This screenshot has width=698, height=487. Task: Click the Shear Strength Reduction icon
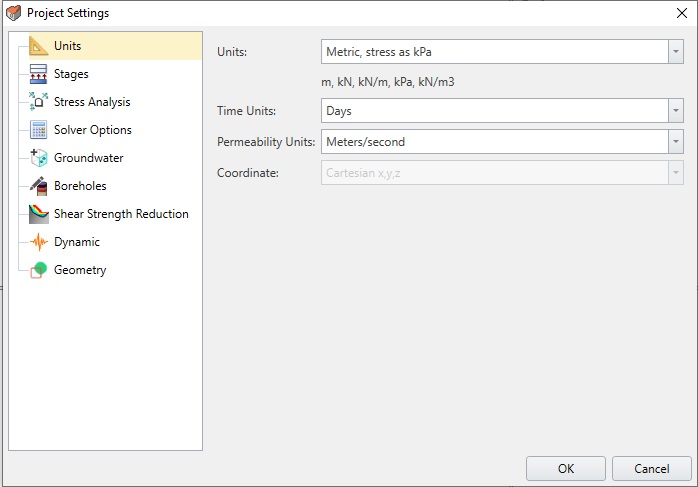pyautogui.click(x=39, y=214)
